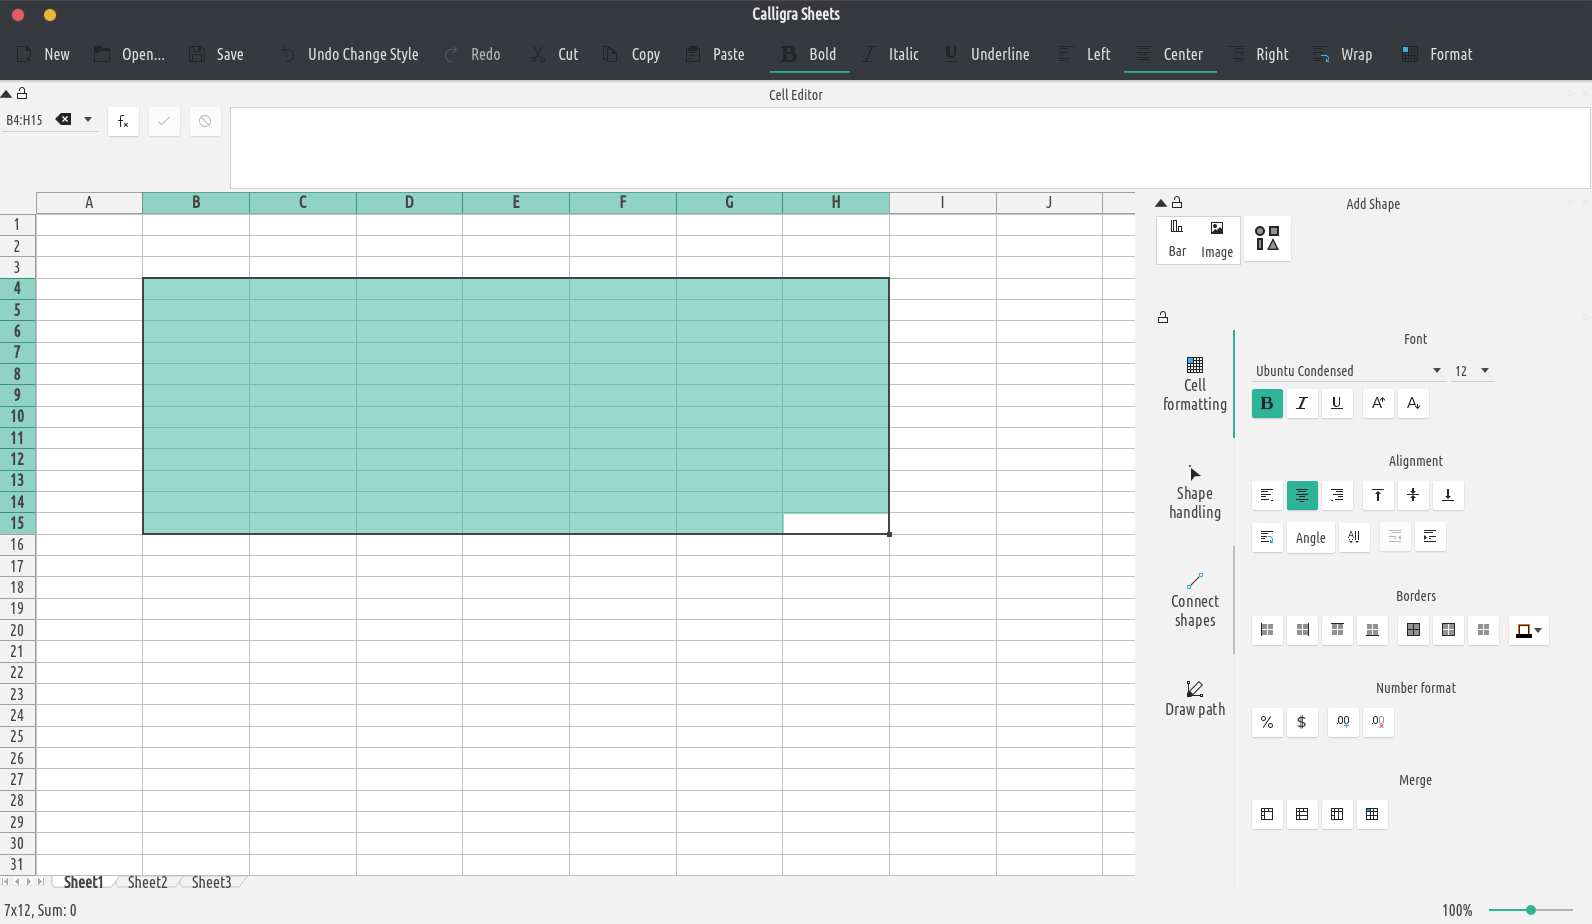
Task: Open the font size 12 dropdown
Action: [1472, 371]
